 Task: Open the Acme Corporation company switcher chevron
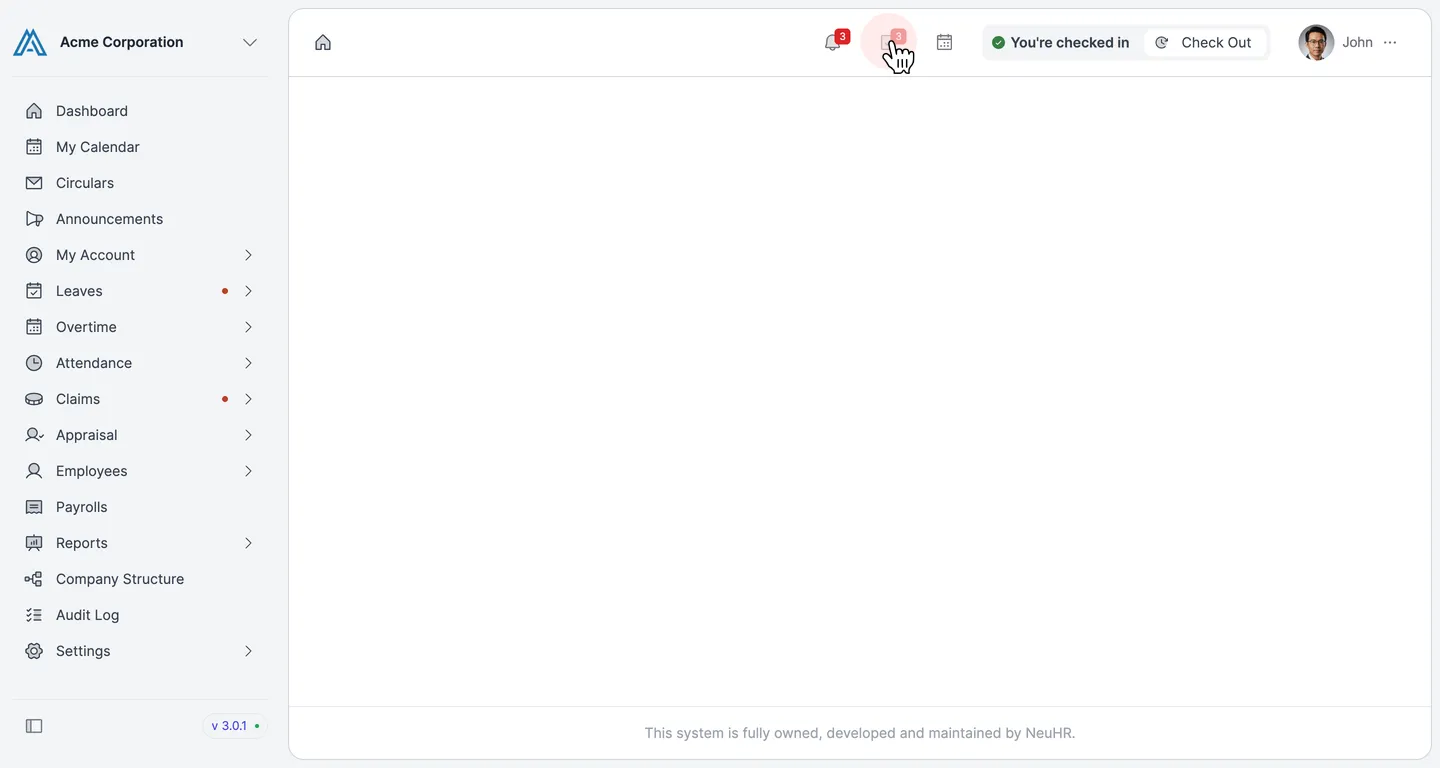(x=250, y=42)
